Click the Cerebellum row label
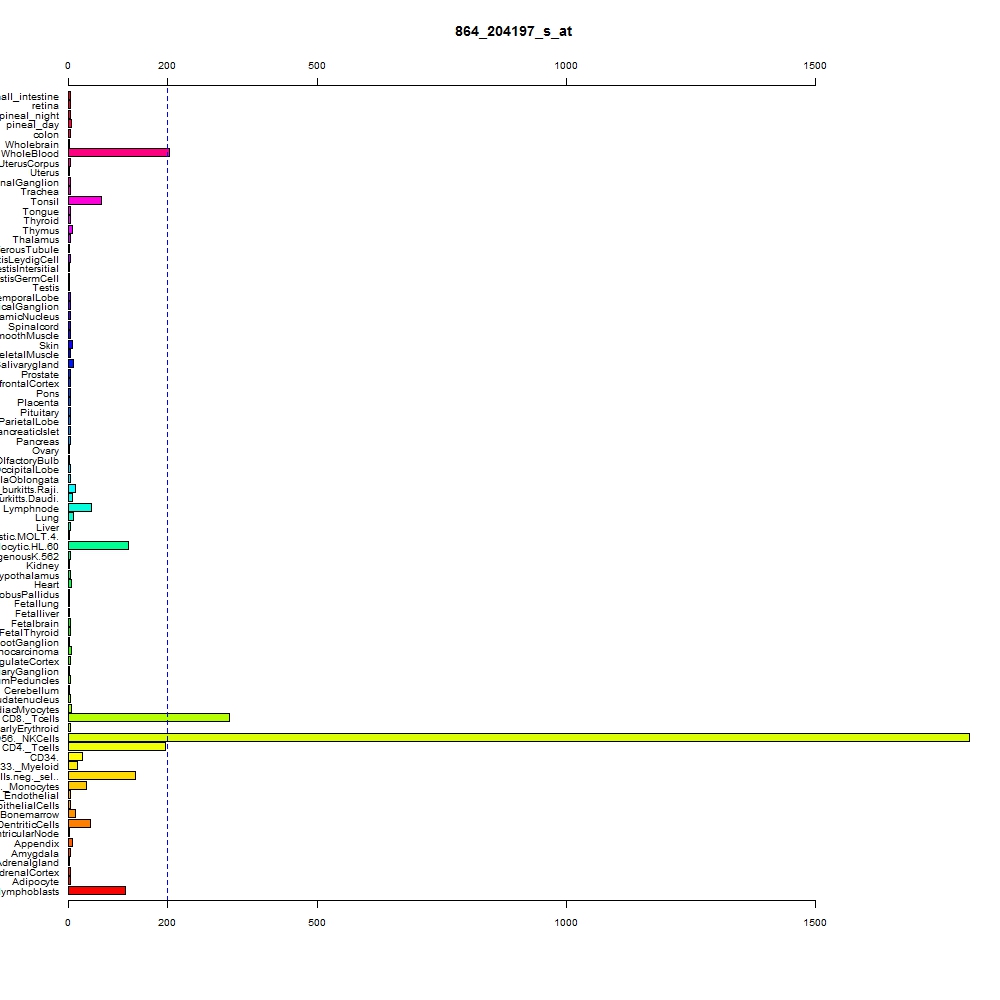 coord(31,691)
